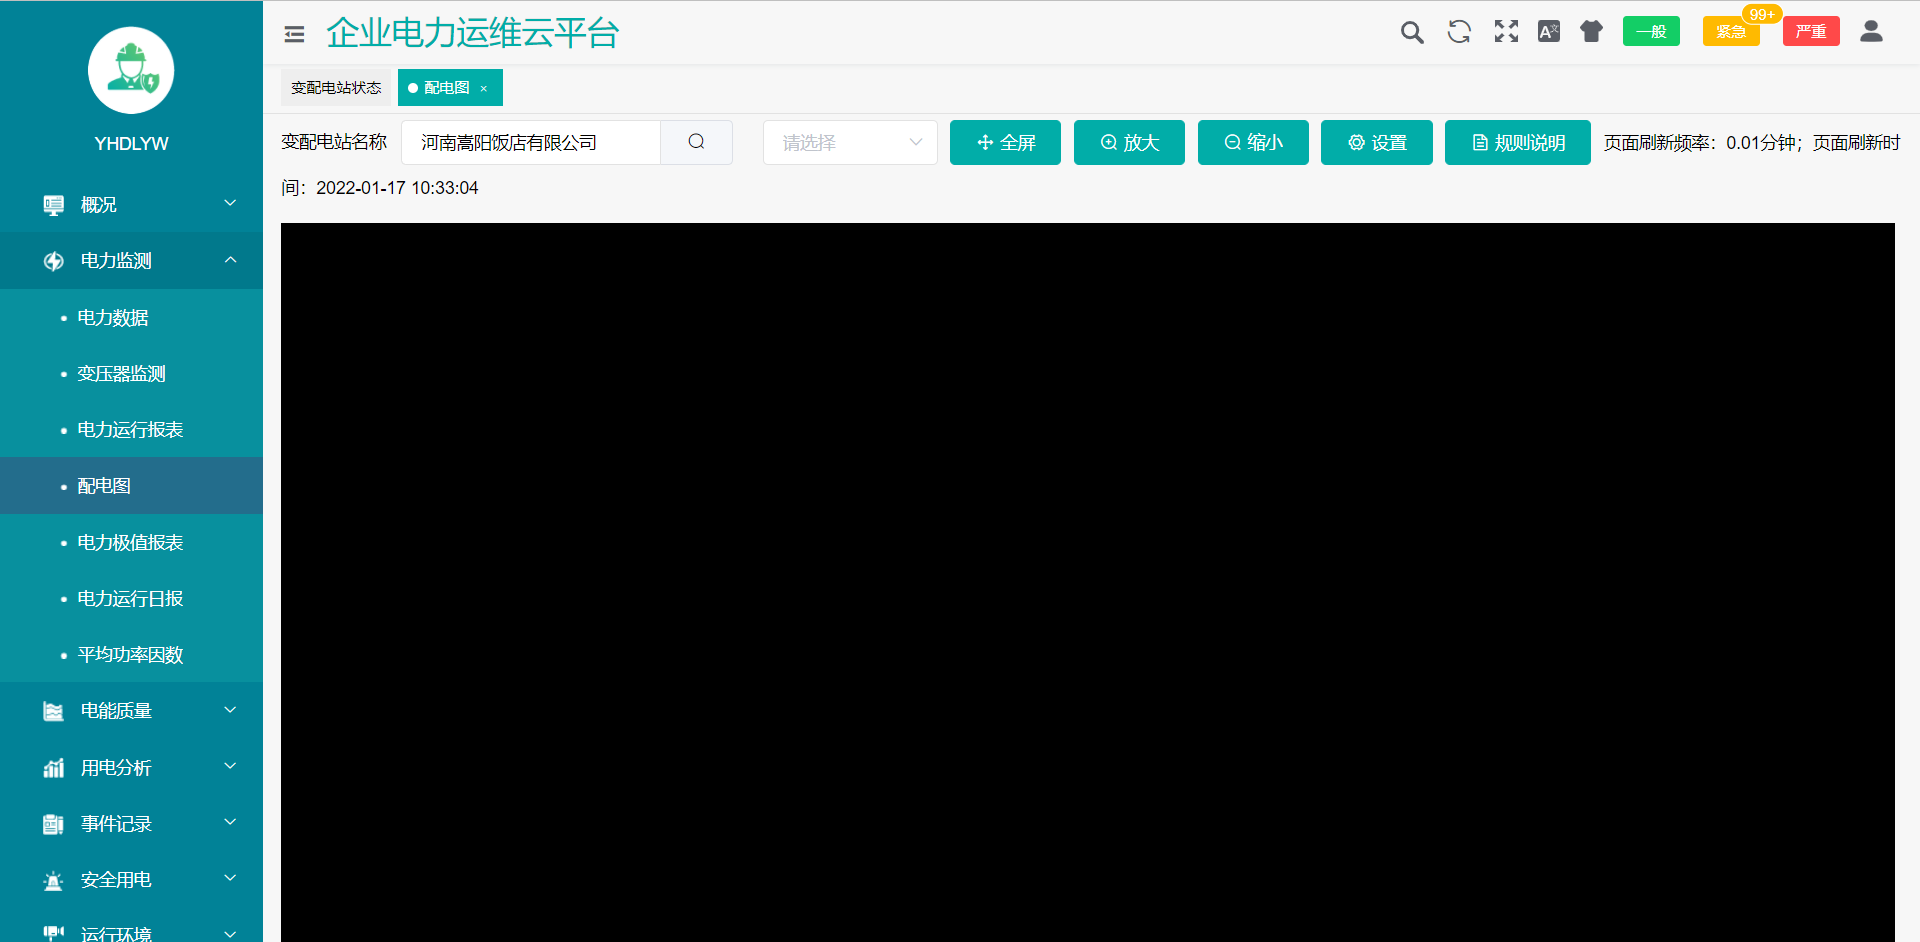Collapse the 电力监测 sidebar menu
1920x942 pixels.
click(131, 260)
